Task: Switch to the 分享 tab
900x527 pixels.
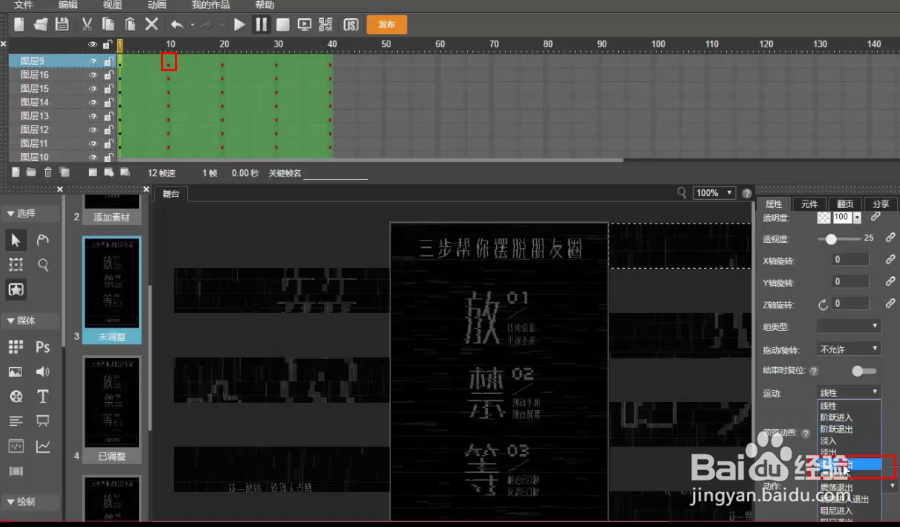Action: [880, 204]
